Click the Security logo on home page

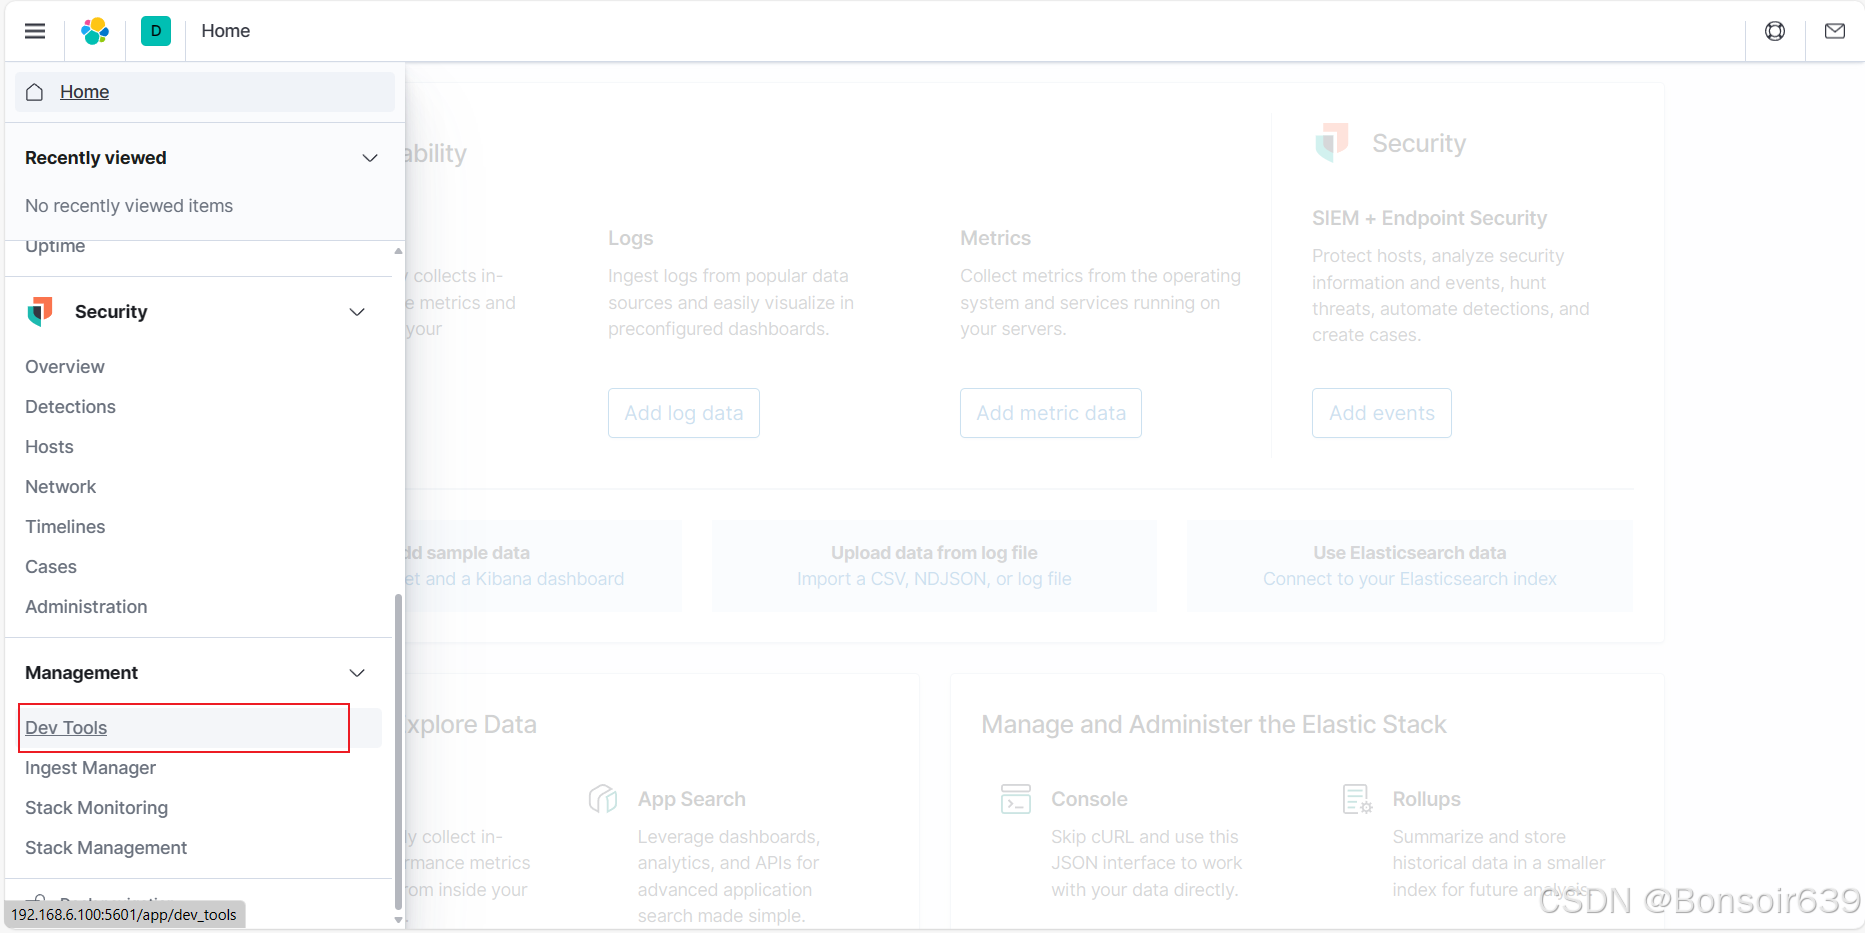coord(1332,143)
